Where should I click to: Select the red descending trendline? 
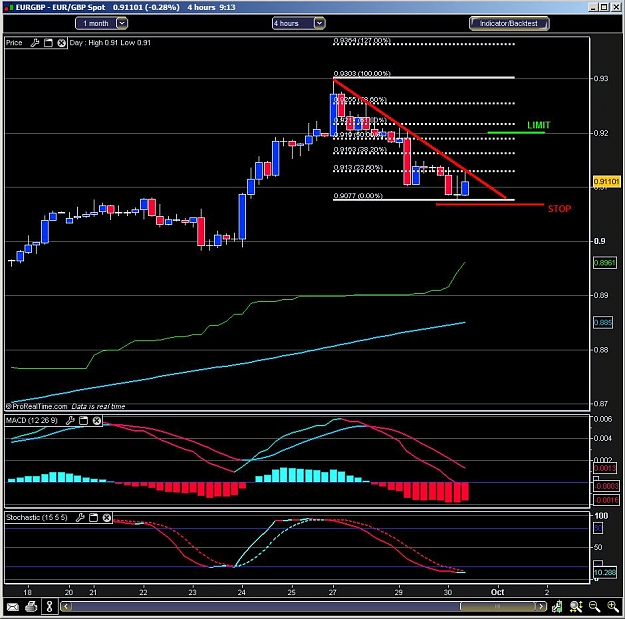[x=419, y=139]
